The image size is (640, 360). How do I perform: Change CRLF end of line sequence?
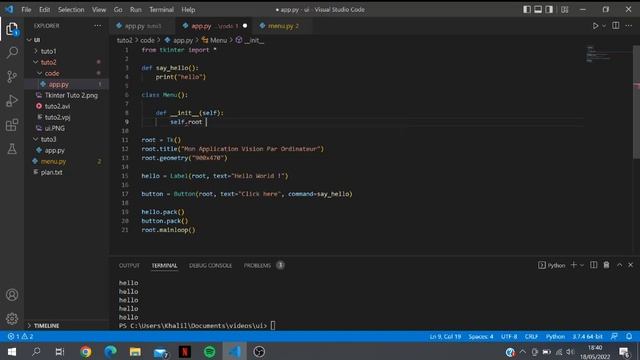pos(531,336)
